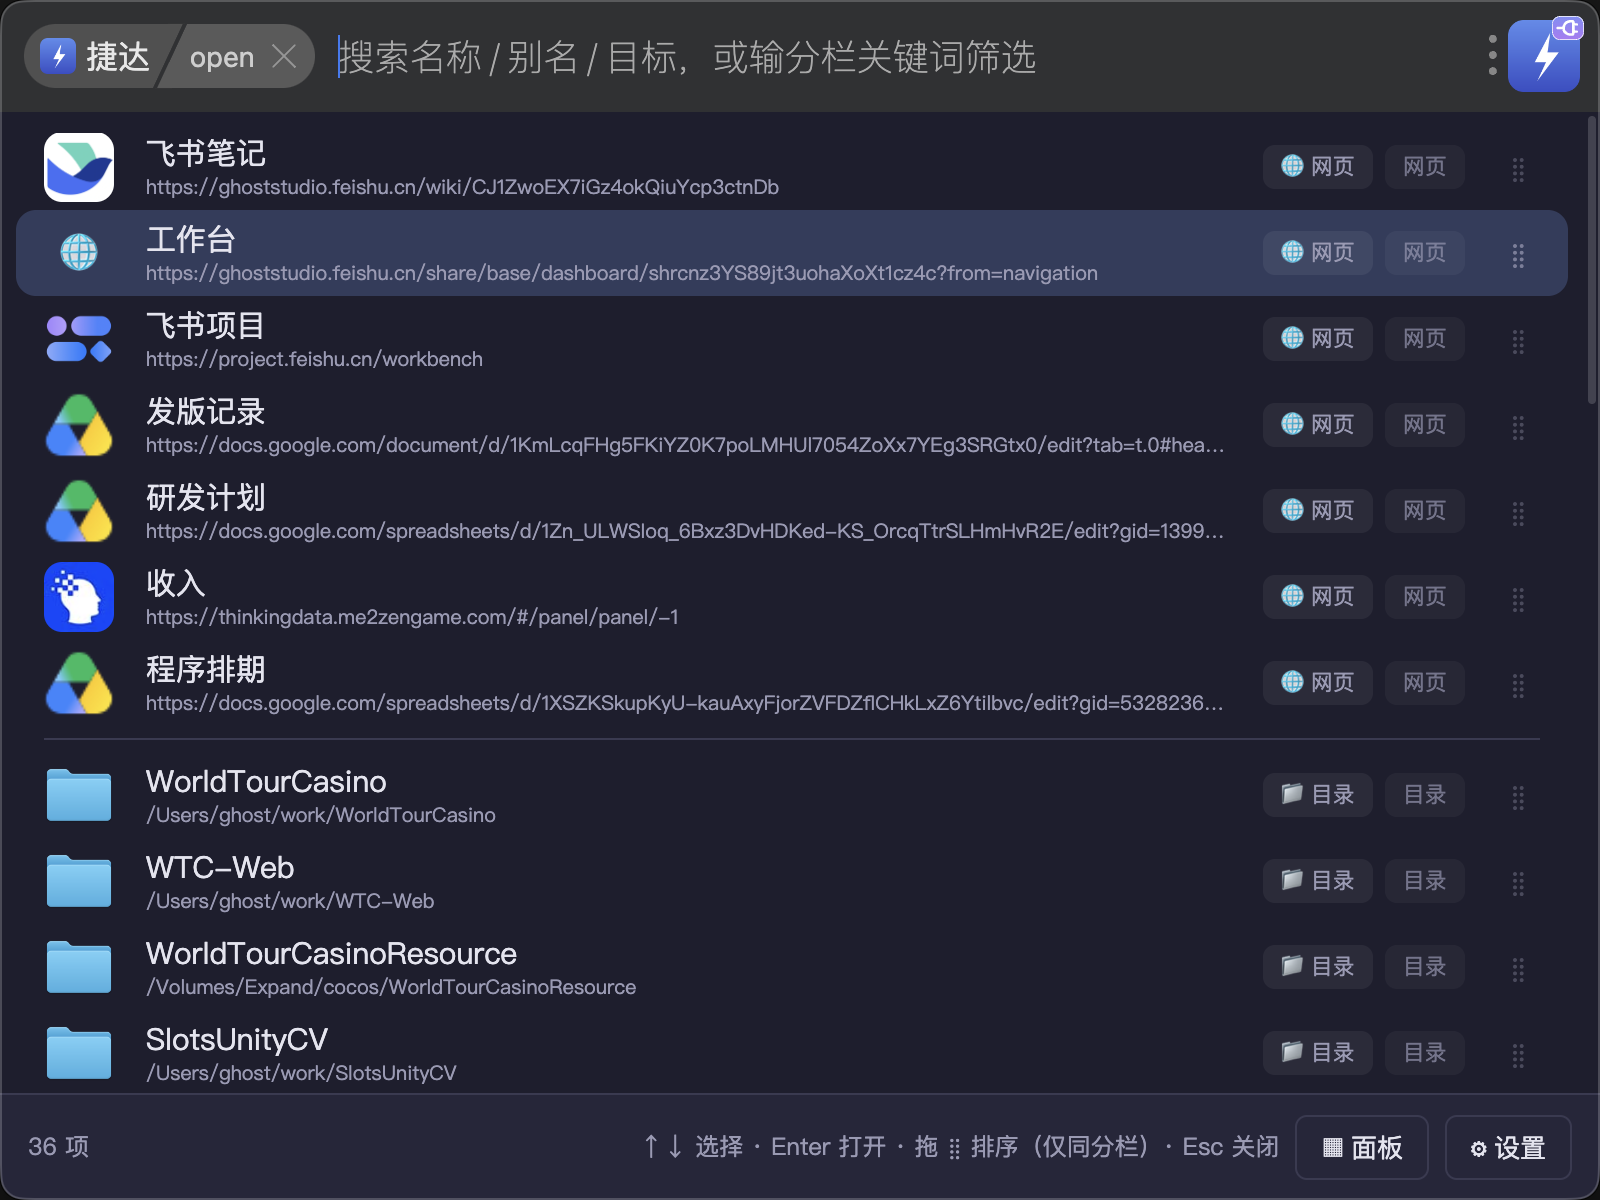Click the Google Drive icon for 研发计划

pos(79,511)
